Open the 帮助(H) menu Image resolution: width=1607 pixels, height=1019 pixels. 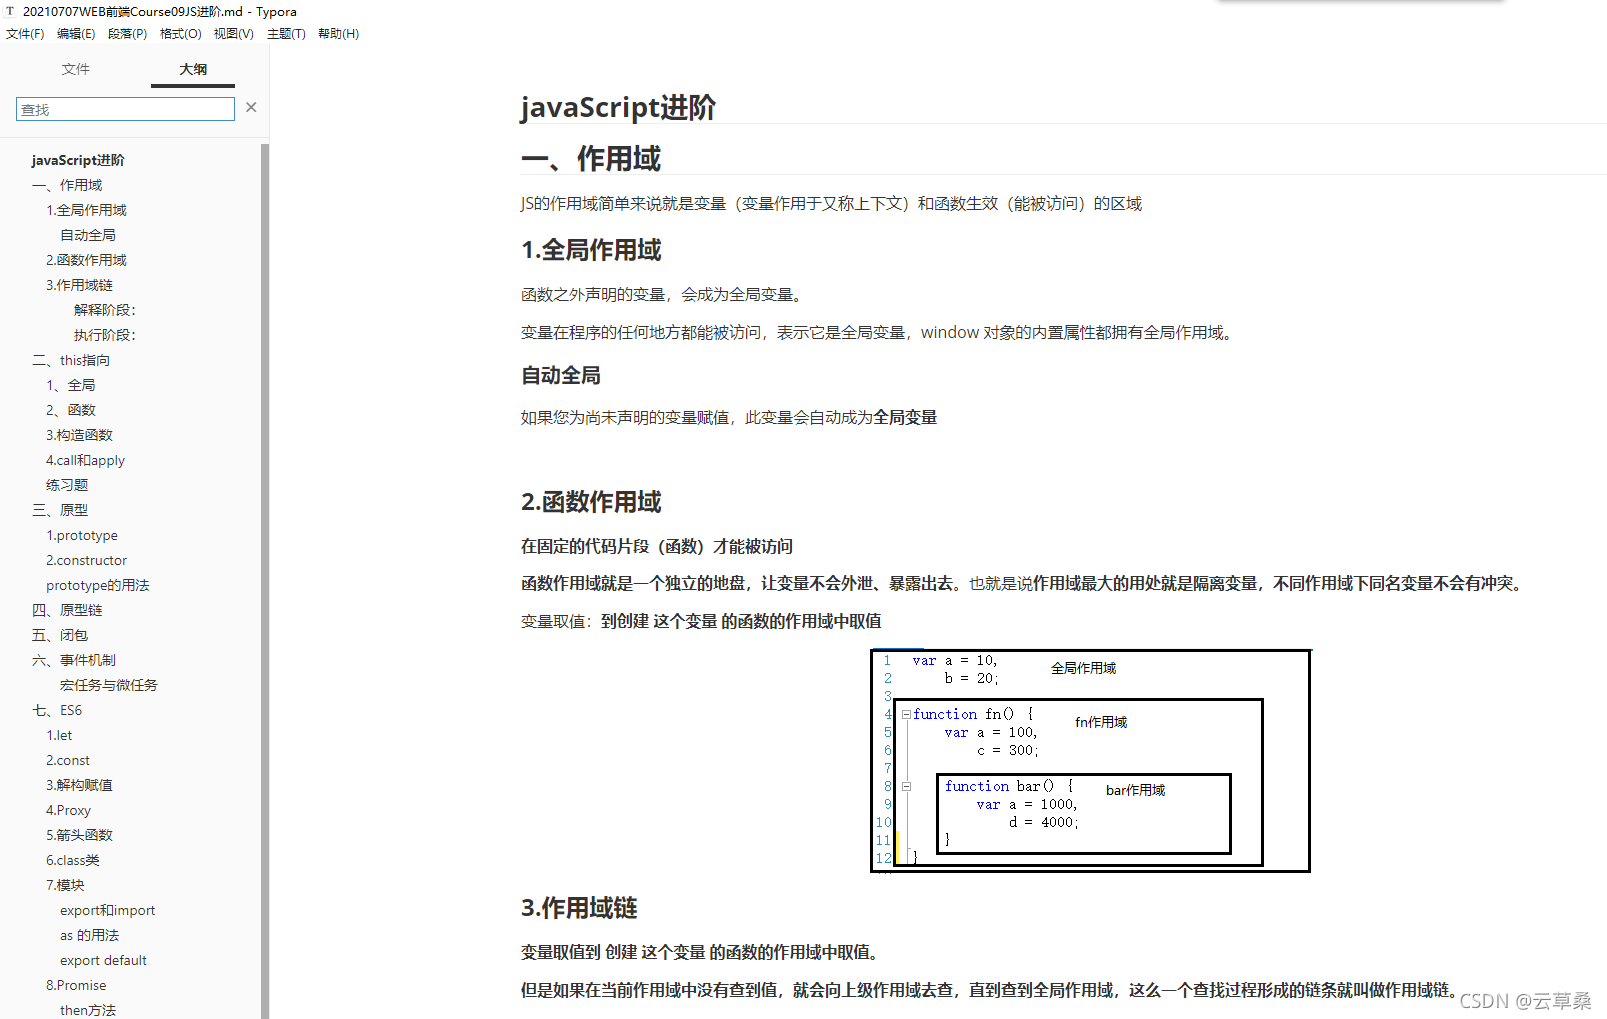(338, 34)
